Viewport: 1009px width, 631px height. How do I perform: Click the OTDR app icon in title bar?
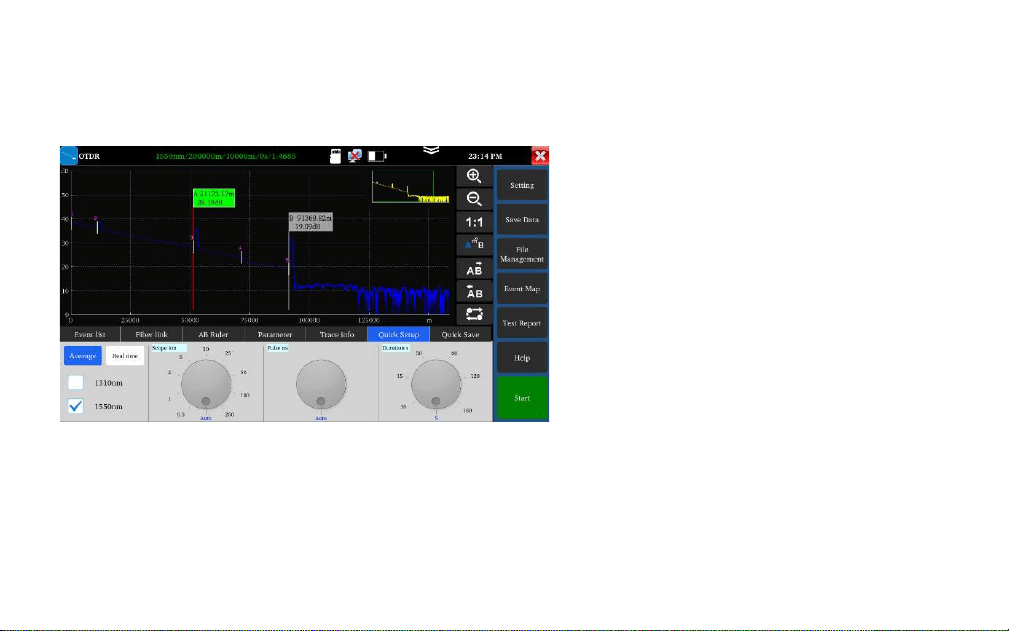point(69,156)
